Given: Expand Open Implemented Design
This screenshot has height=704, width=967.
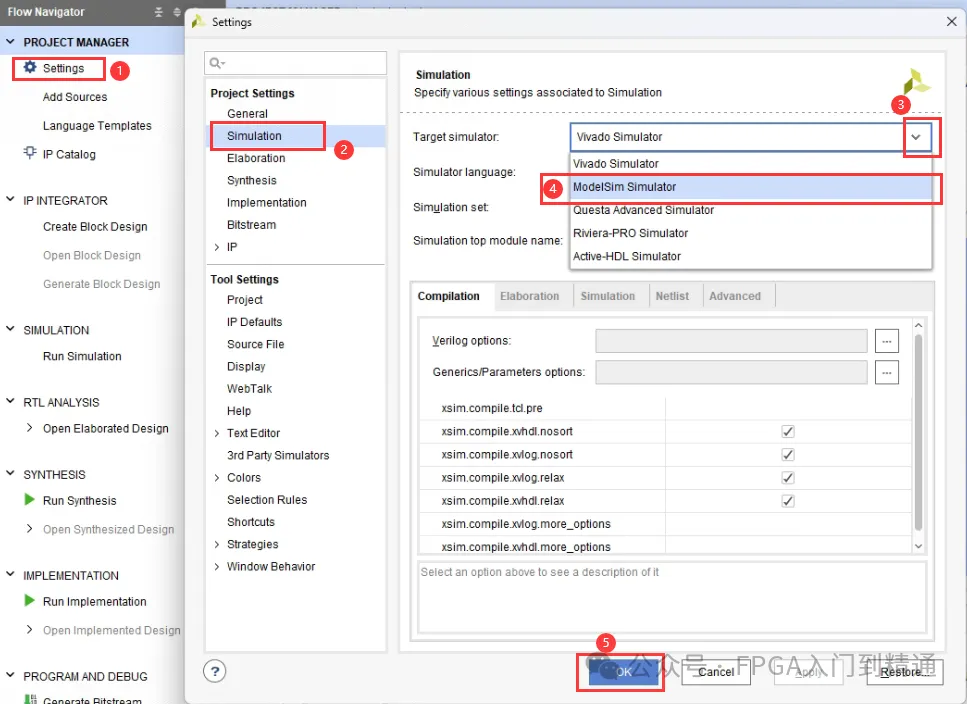Looking at the screenshot, I should click(x=29, y=629).
